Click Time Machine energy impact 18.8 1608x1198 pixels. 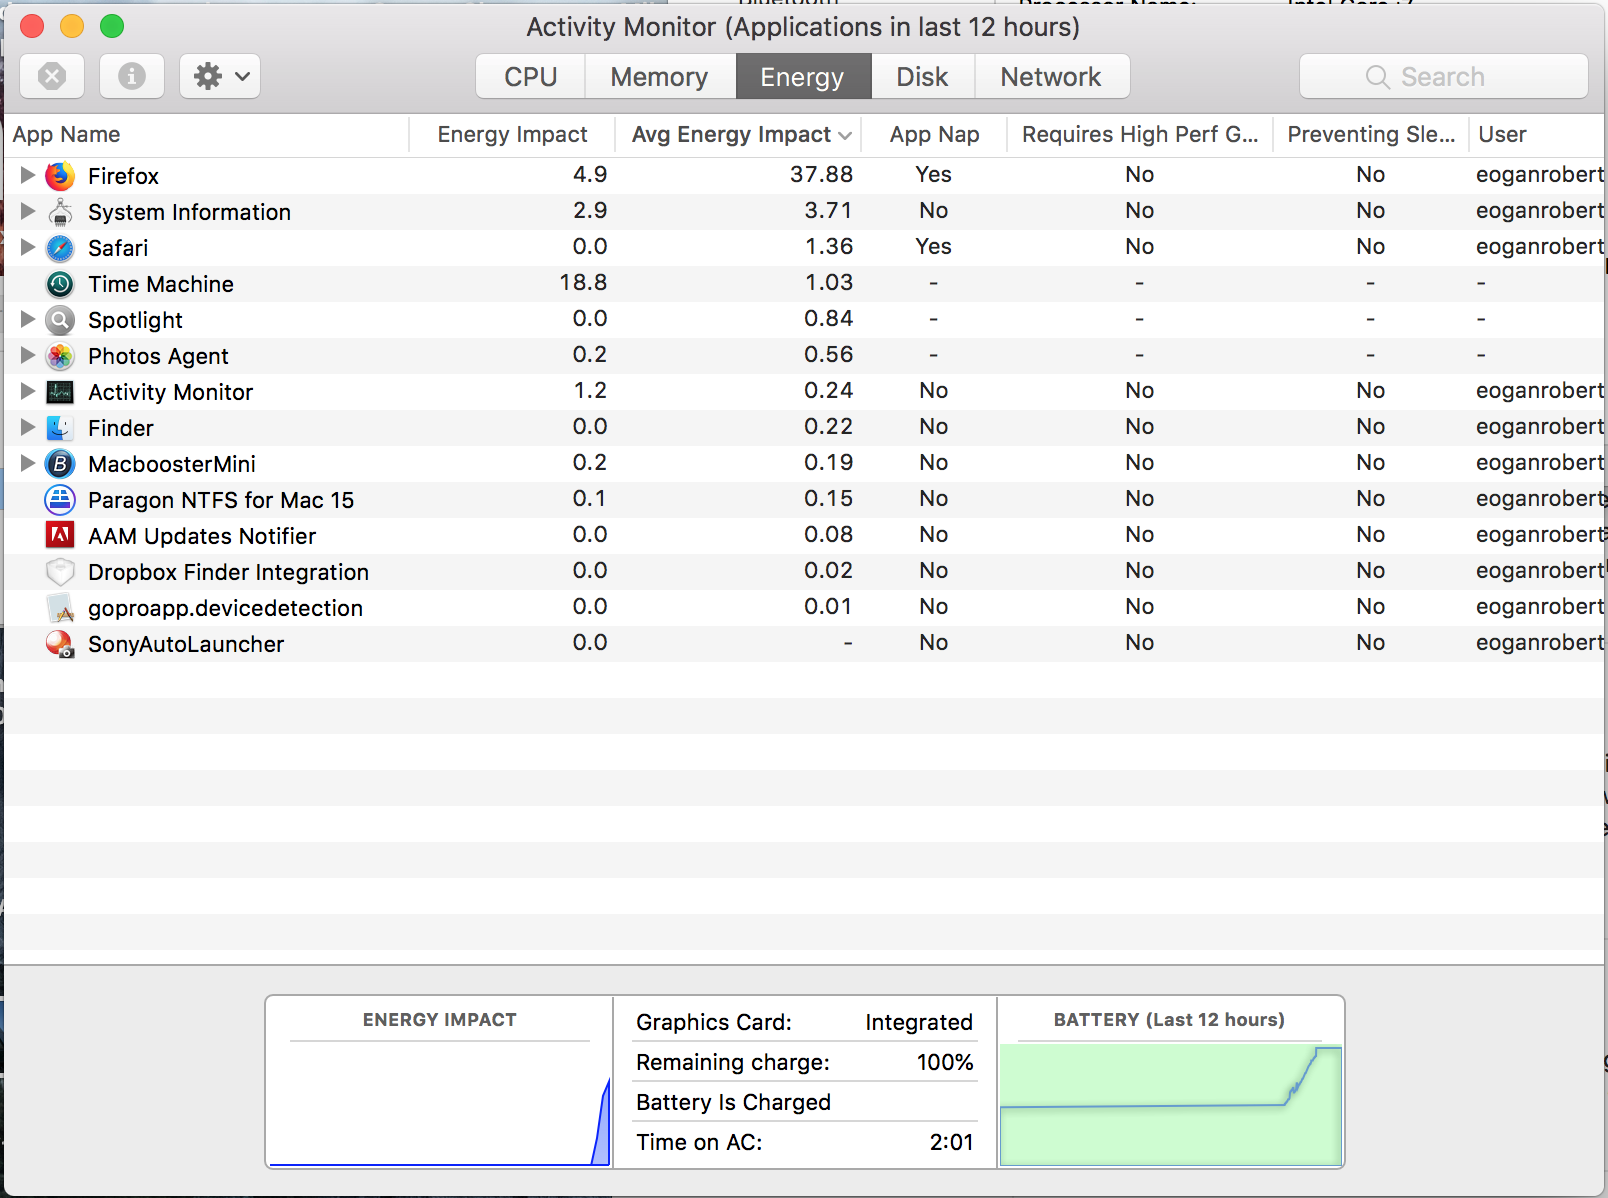[x=583, y=283]
